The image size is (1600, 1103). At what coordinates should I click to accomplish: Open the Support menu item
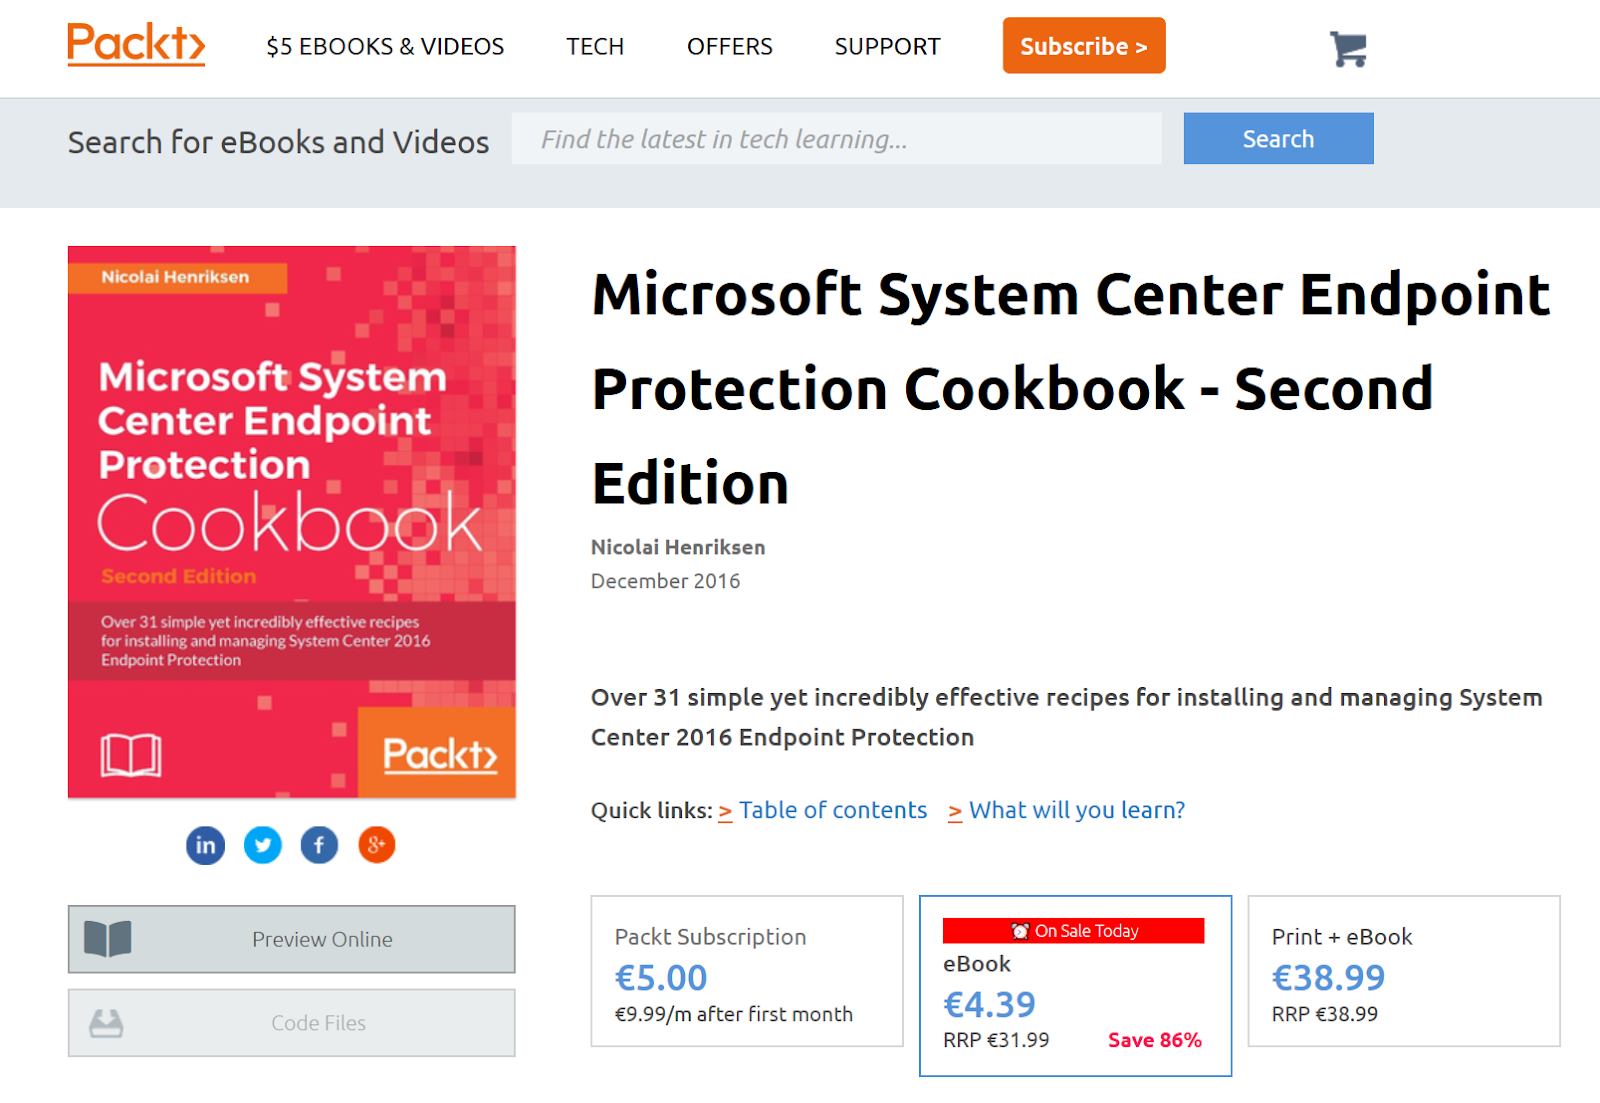[x=888, y=47]
